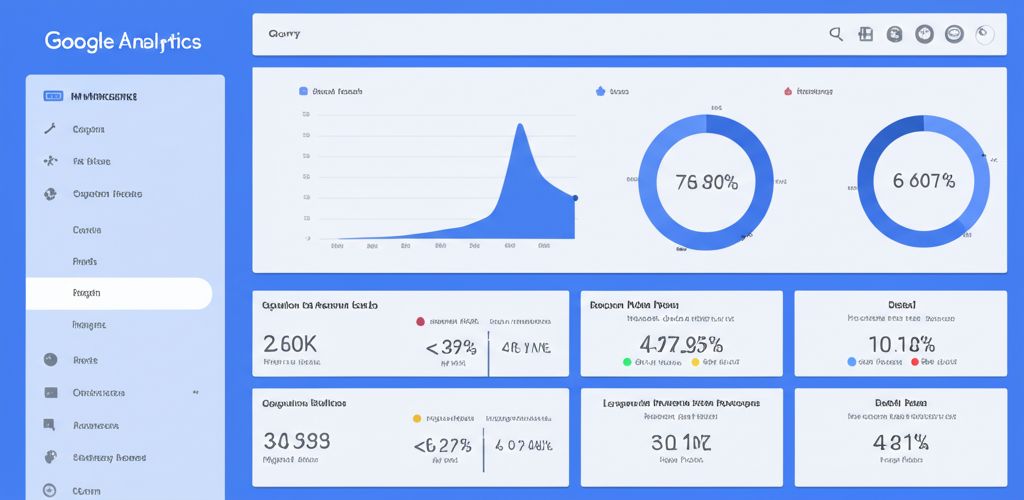
Task: Click the blue rectangle icon atop the sidebar
Action: [53, 97]
